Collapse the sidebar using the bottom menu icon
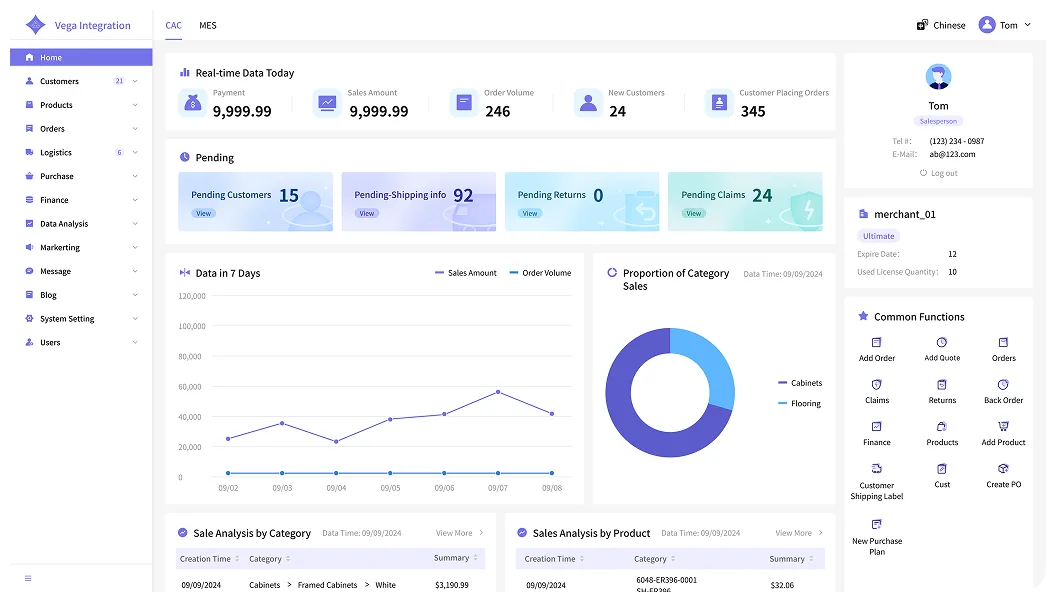The height and width of the screenshot is (604, 1058). click(x=28, y=578)
